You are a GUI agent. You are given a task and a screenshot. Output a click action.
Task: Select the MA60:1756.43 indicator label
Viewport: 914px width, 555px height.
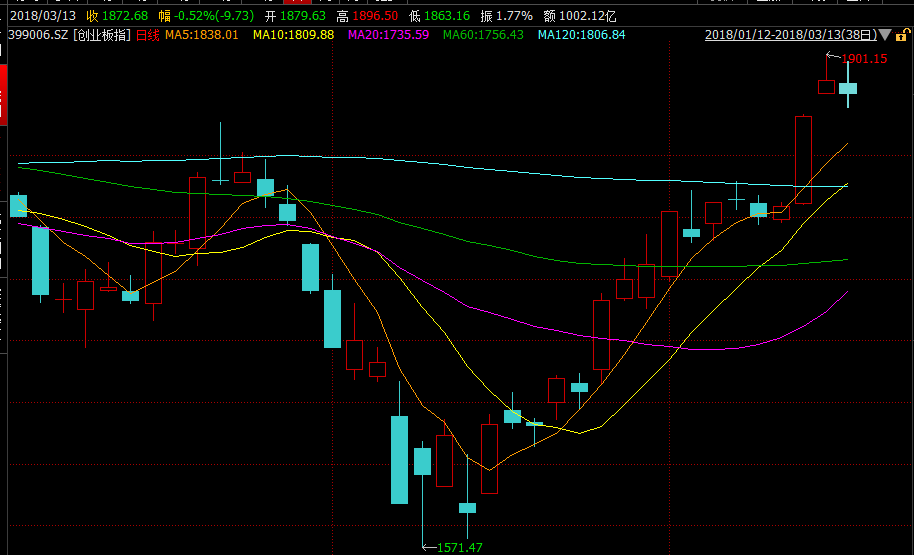(483, 35)
